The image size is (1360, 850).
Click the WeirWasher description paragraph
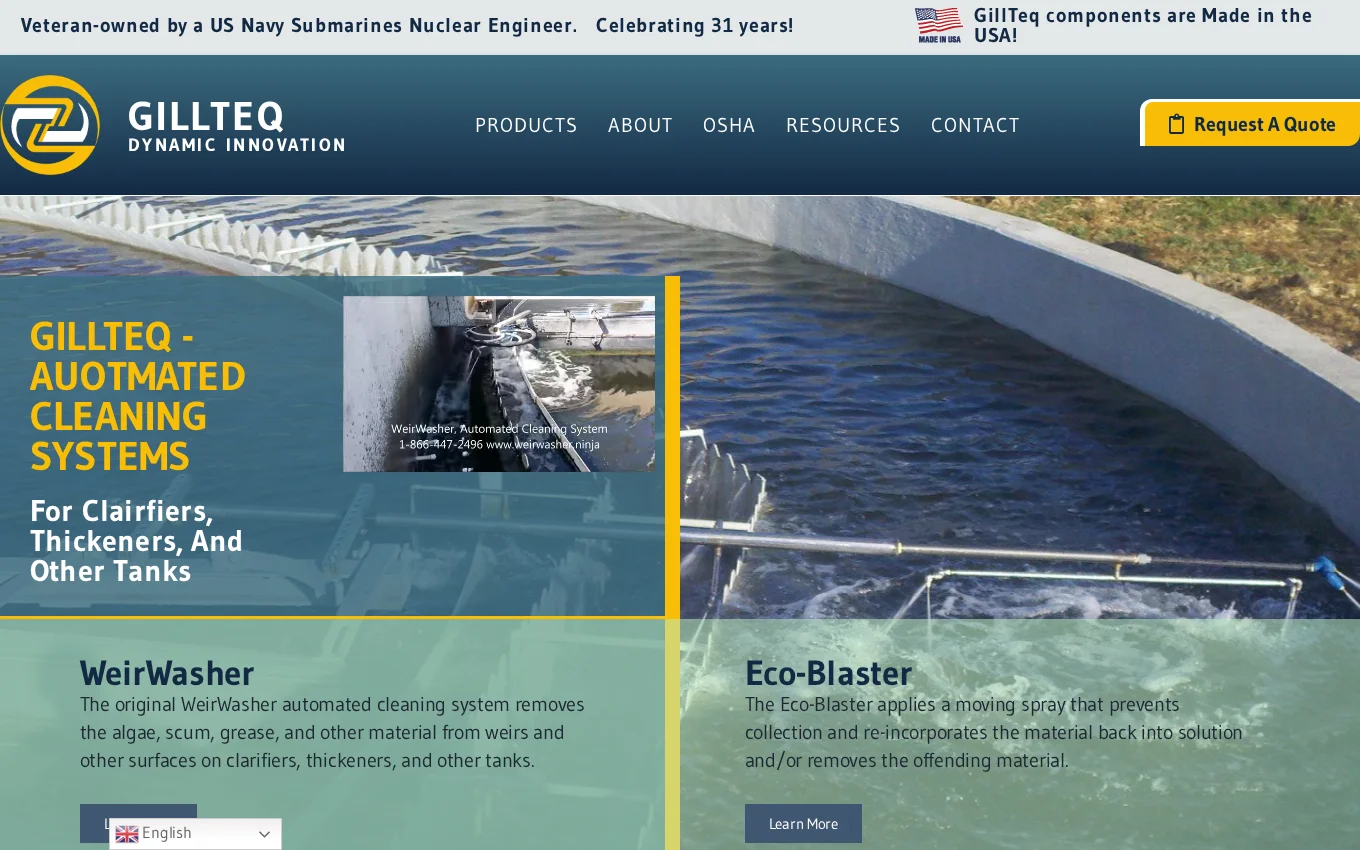(332, 732)
